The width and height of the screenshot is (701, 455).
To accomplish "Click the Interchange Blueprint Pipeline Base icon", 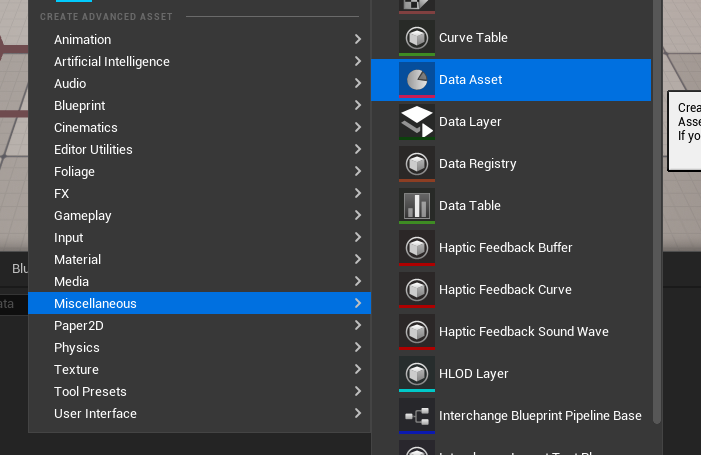I will [416, 416].
